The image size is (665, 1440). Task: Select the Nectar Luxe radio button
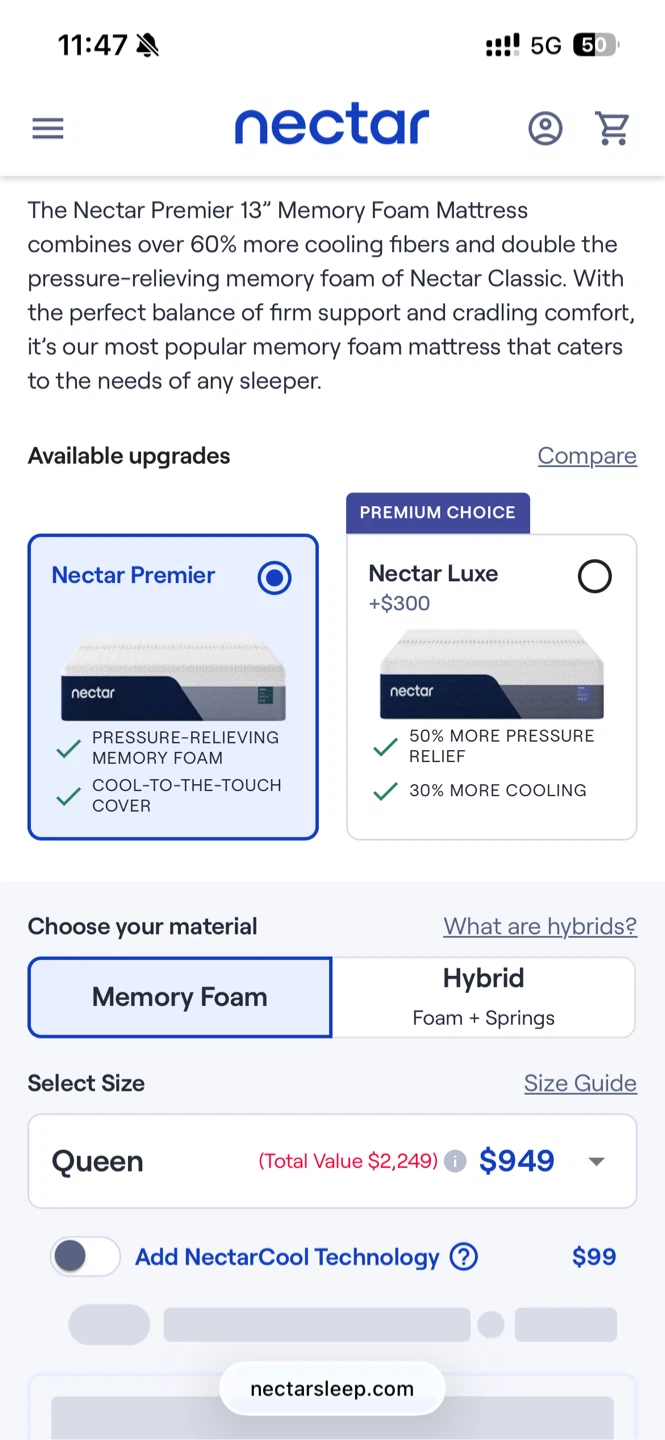pyautogui.click(x=594, y=576)
